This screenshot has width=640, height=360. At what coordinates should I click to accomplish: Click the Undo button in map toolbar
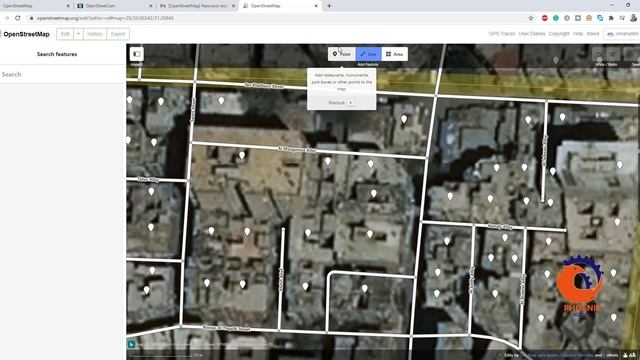[598, 54]
